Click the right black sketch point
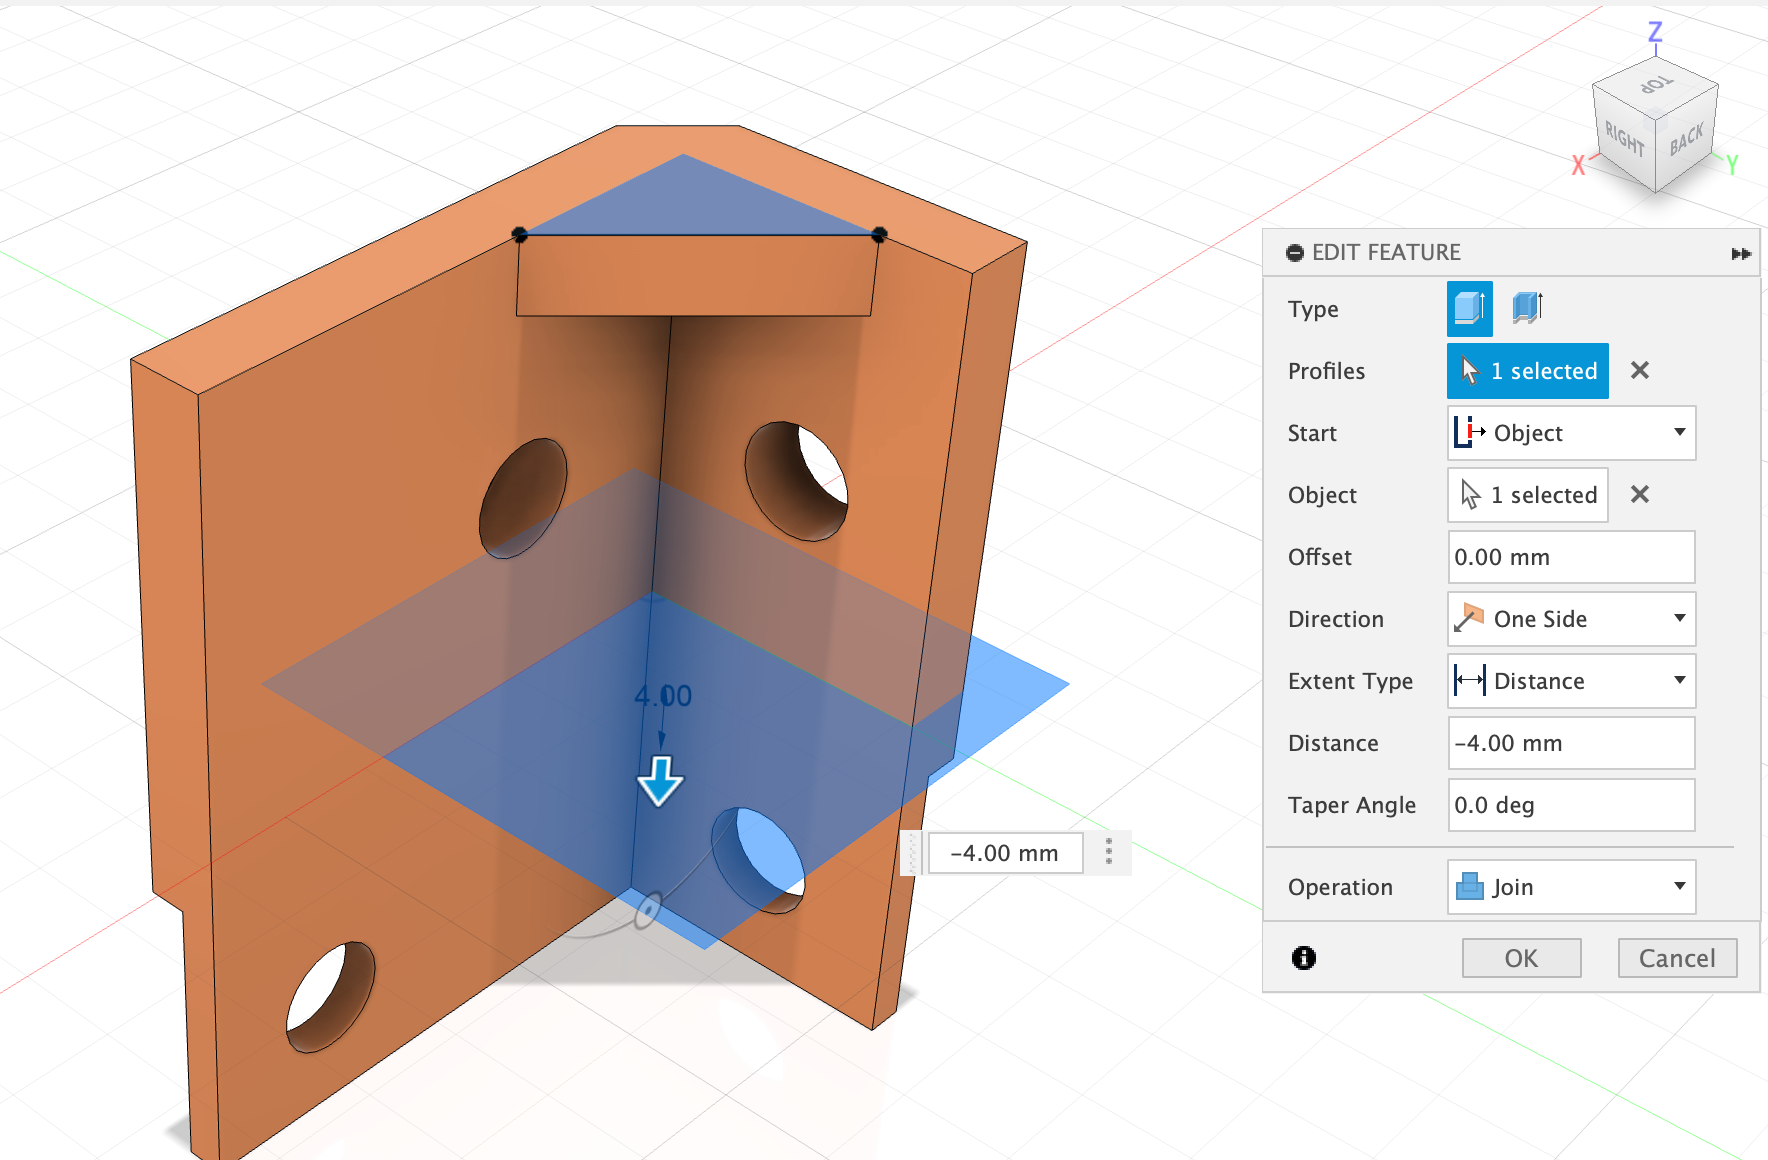Screen dimensions: 1768x1160 click(x=879, y=234)
